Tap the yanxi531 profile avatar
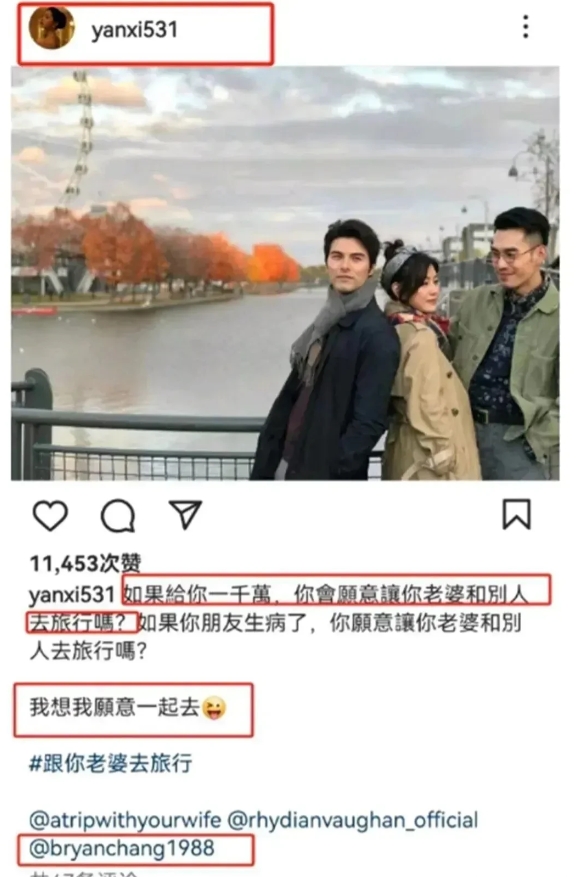 [51, 28]
